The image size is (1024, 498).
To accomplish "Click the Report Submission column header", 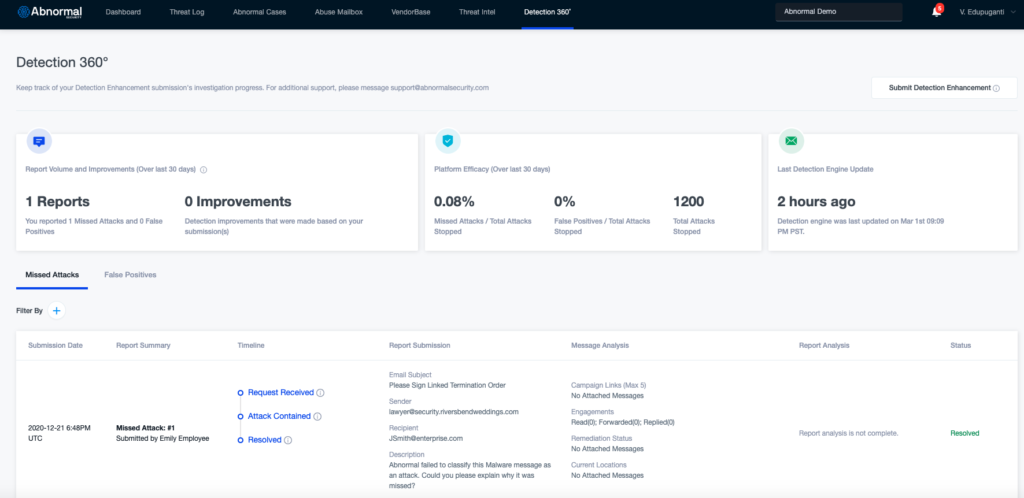I will pos(419,345).
